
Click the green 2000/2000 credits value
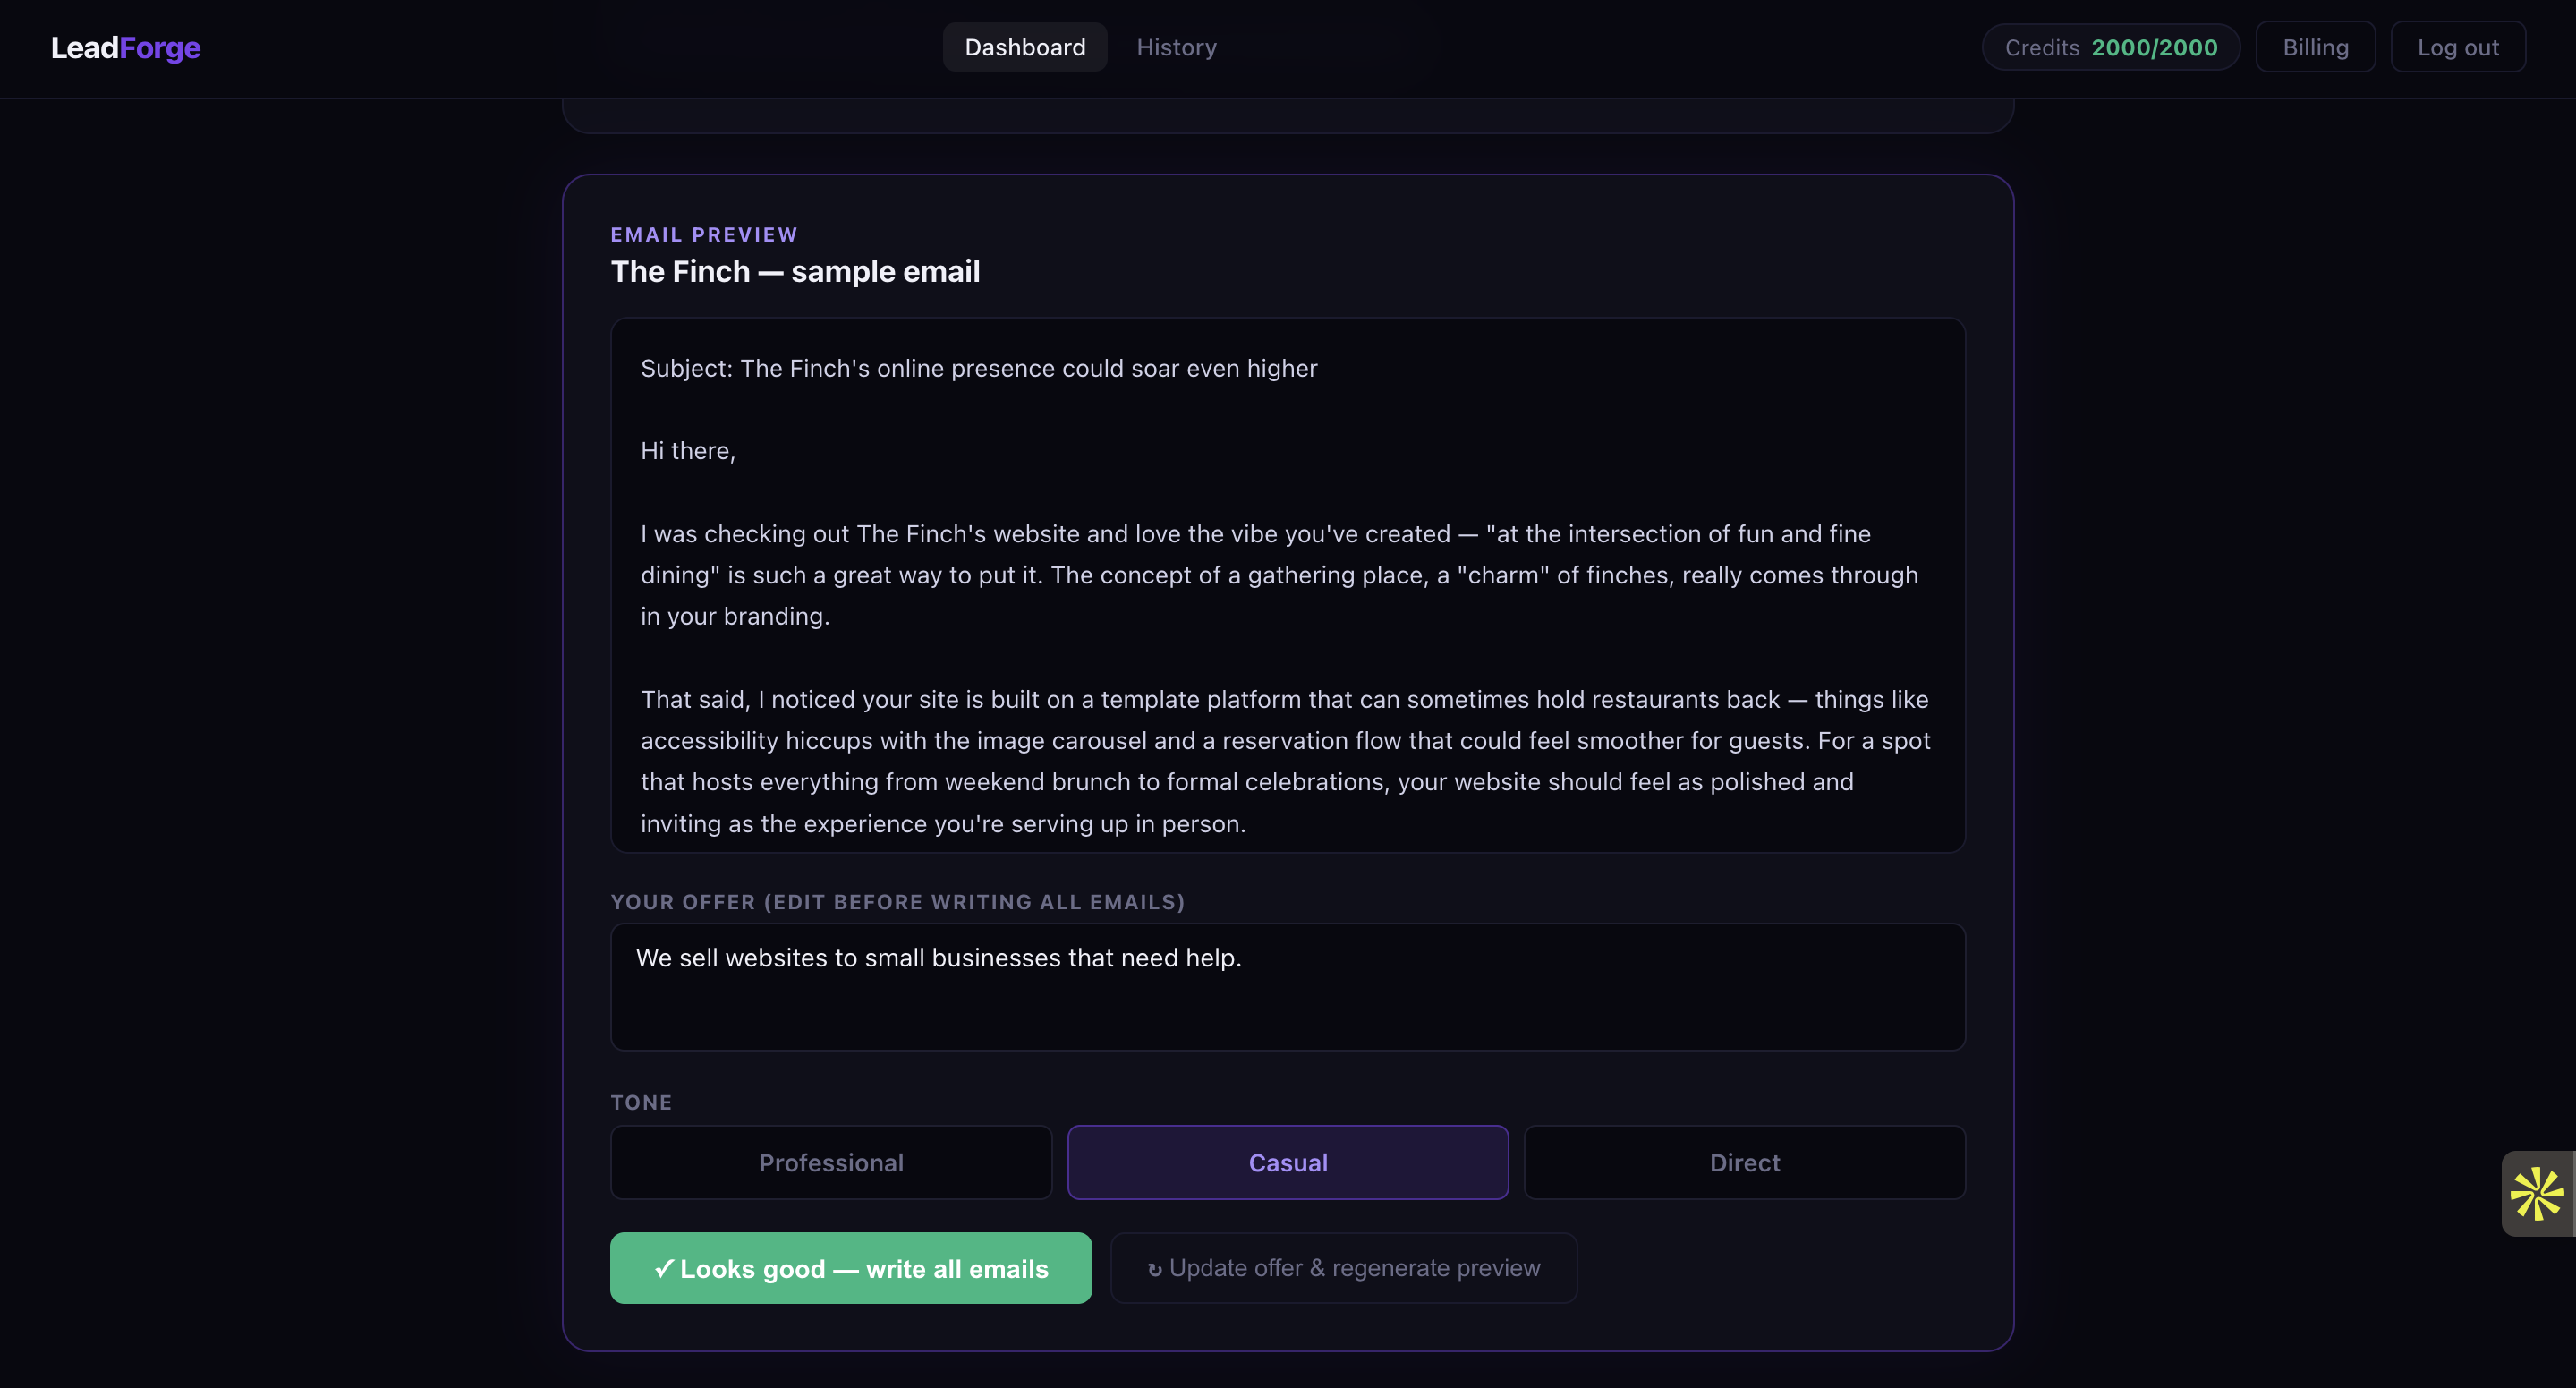coord(2154,48)
